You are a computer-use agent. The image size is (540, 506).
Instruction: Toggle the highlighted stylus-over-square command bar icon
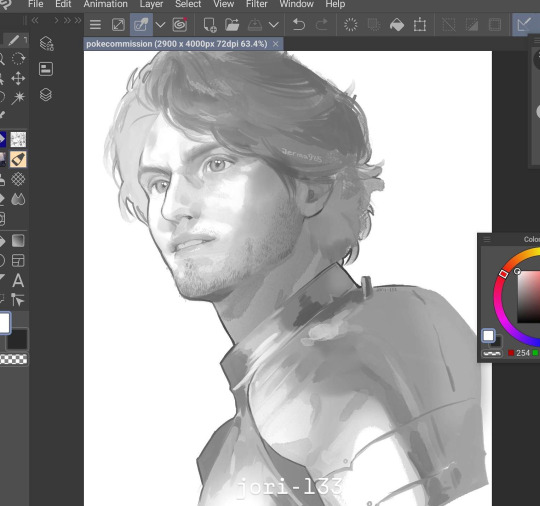tap(141, 25)
